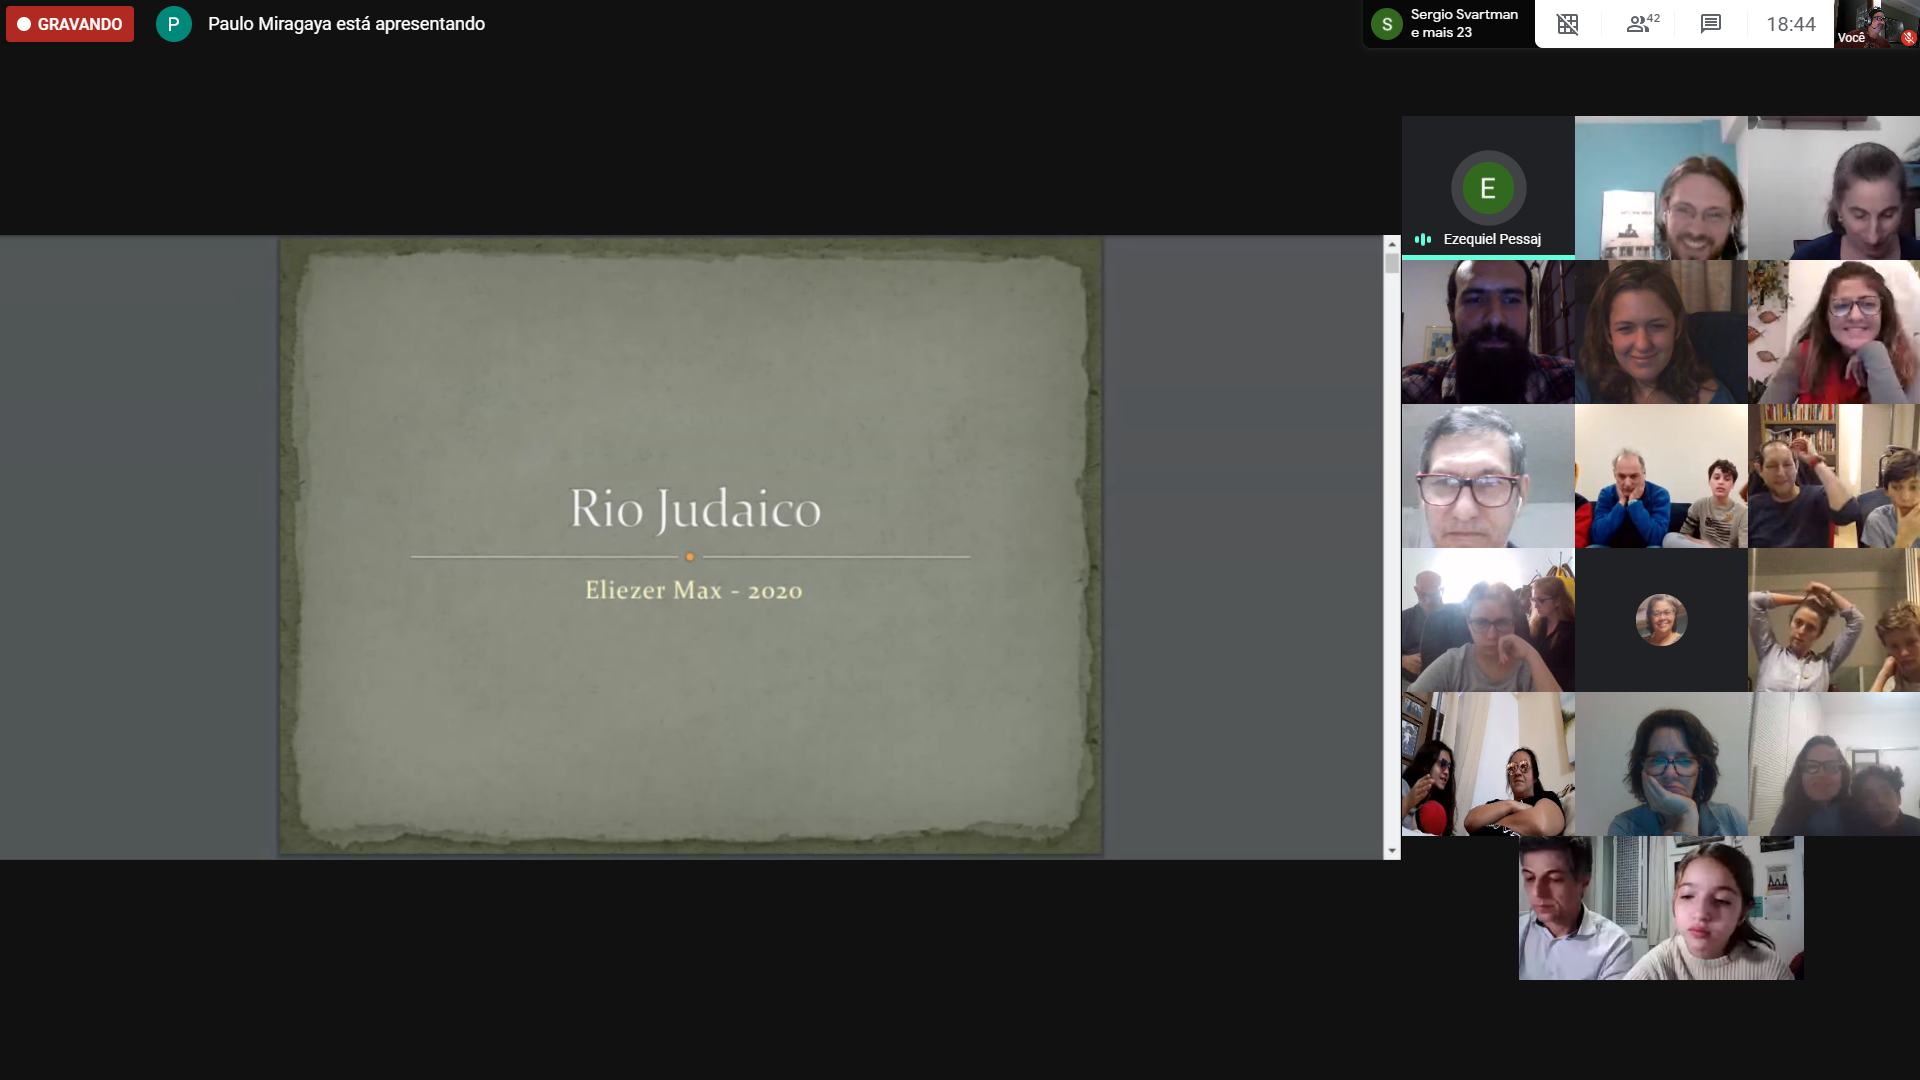The height and width of the screenshot is (1080, 1920).
Task: Click 'Sergio Svartman e mais 23' text
Action: [1464, 24]
